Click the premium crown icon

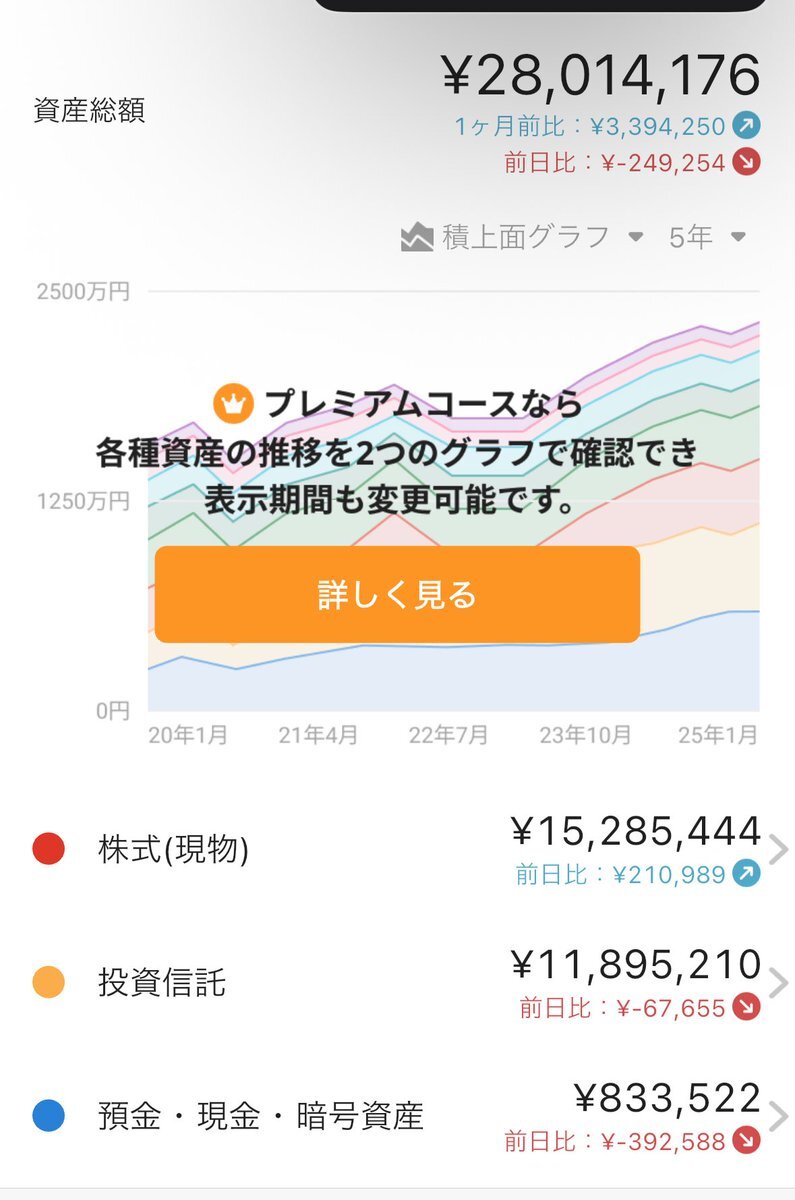[232, 404]
